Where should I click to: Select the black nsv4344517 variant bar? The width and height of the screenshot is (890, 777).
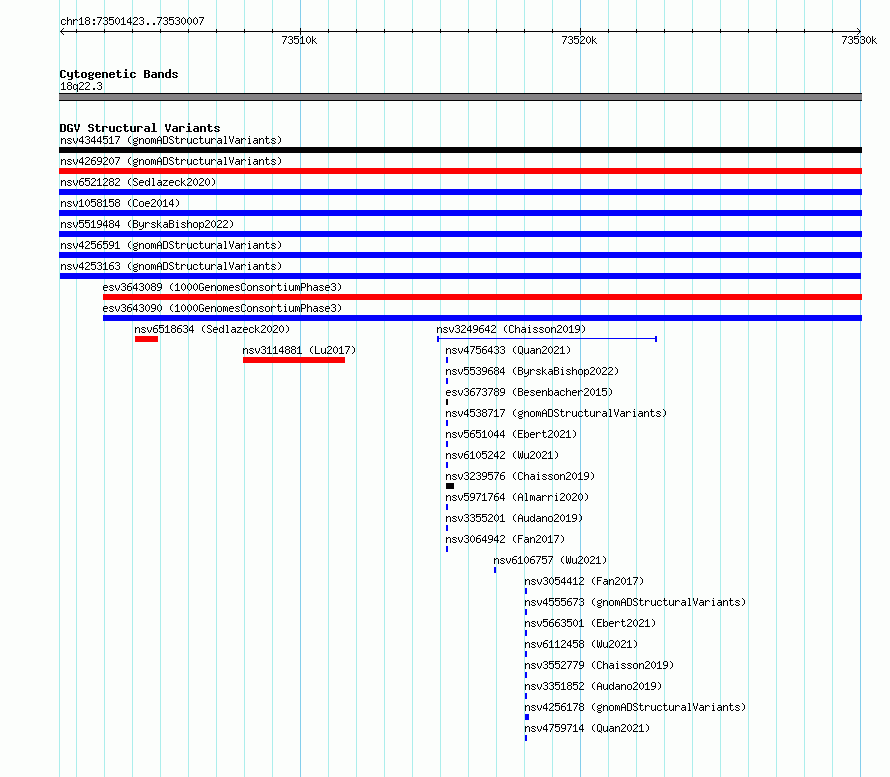coord(460,150)
